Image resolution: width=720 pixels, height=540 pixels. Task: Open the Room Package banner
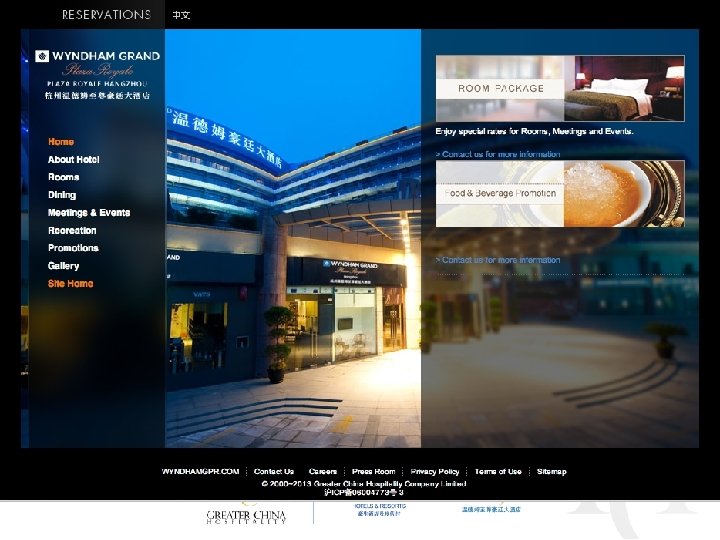(560, 89)
